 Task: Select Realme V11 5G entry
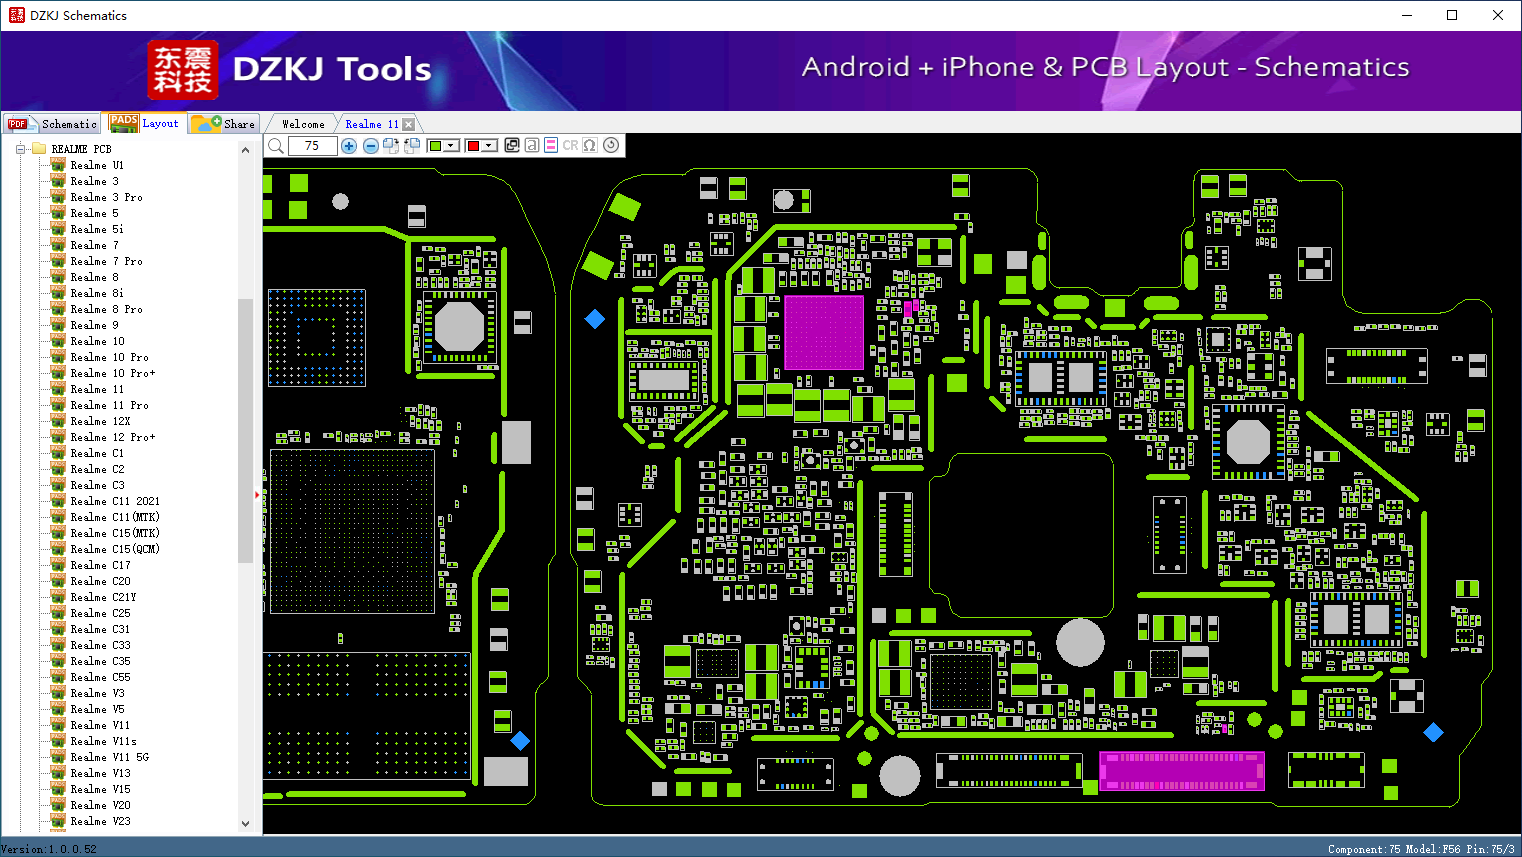[x=109, y=757]
